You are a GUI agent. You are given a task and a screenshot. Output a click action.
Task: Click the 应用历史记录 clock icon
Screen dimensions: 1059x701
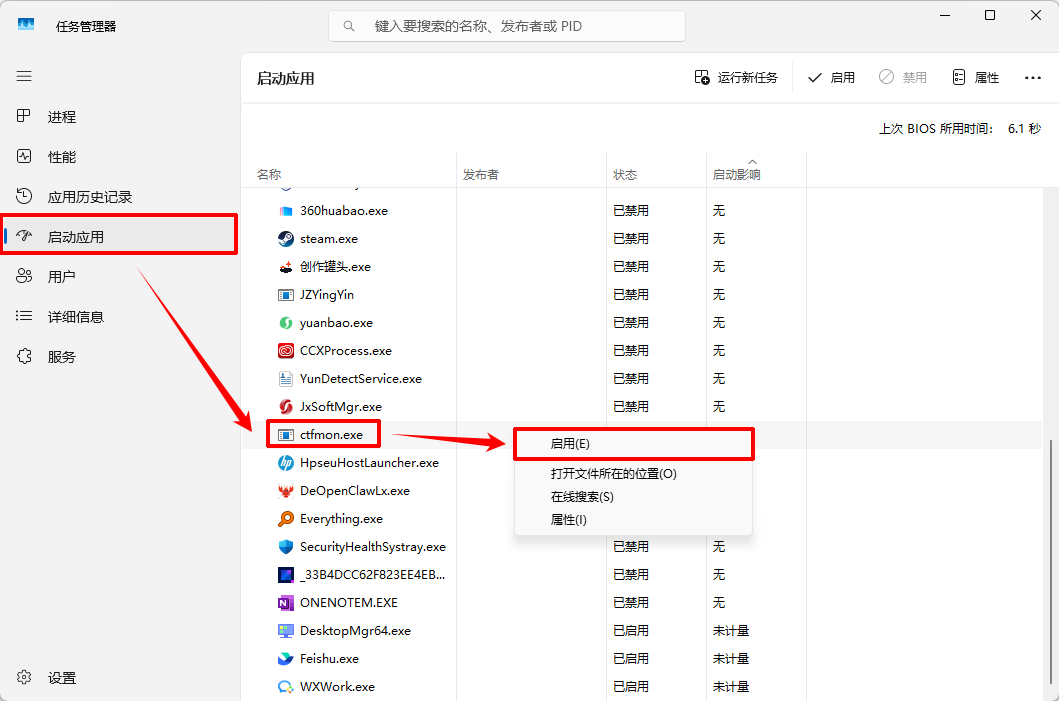pyautogui.click(x=24, y=197)
